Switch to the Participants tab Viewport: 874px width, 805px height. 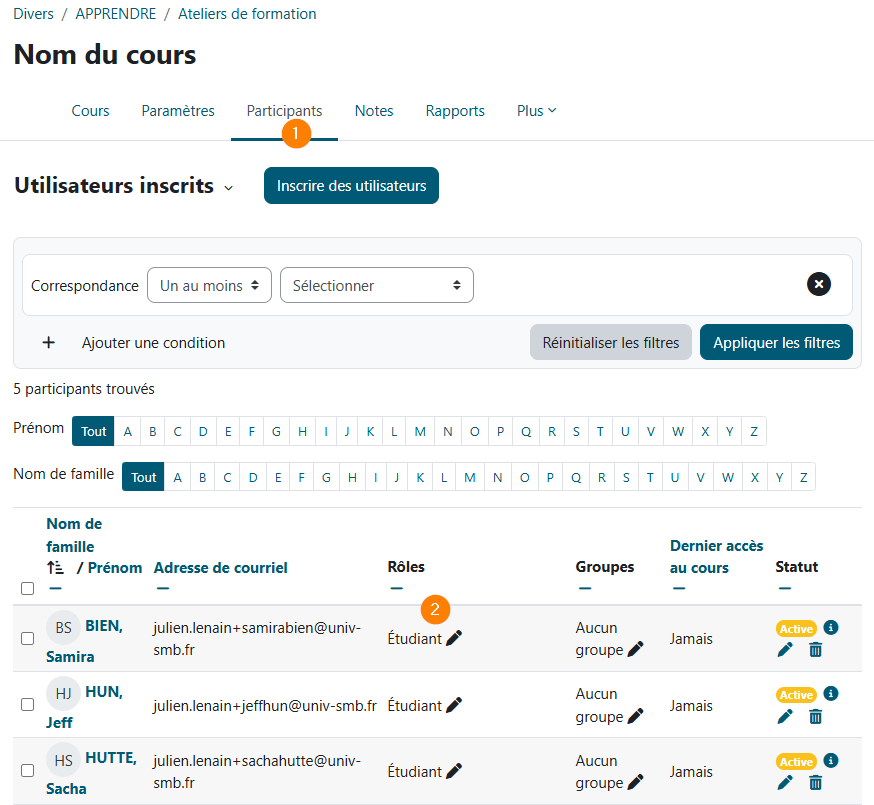pyautogui.click(x=284, y=110)
